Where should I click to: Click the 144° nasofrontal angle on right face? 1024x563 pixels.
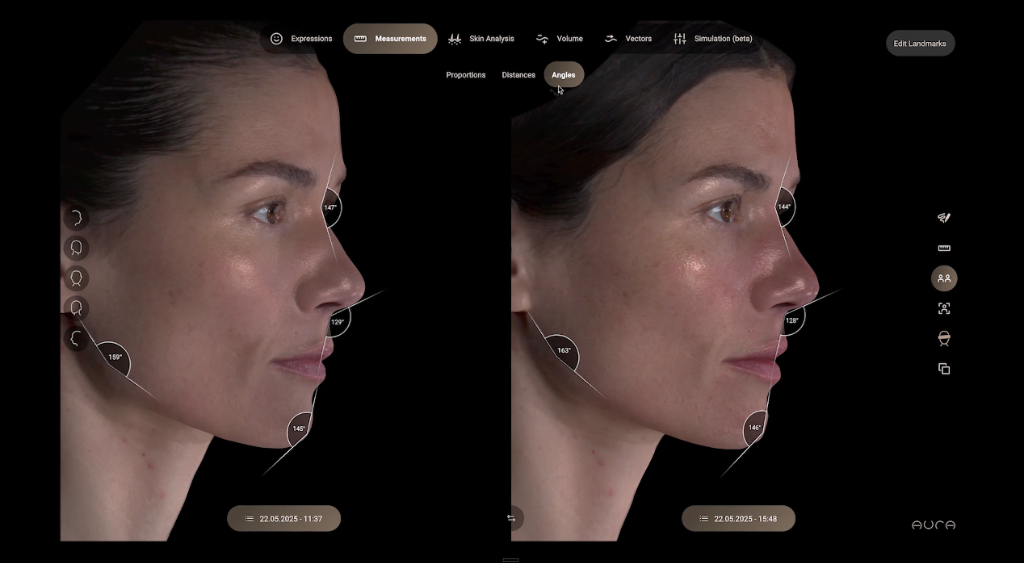pos(784,206)
